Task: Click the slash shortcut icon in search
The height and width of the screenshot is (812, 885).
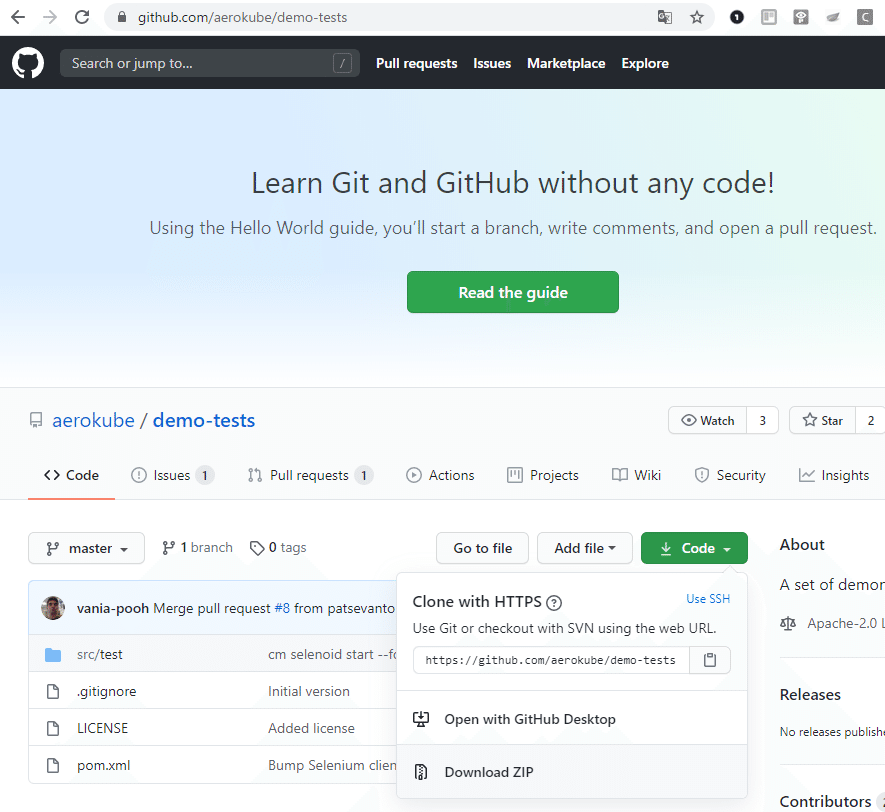Action: coord(342,63)
